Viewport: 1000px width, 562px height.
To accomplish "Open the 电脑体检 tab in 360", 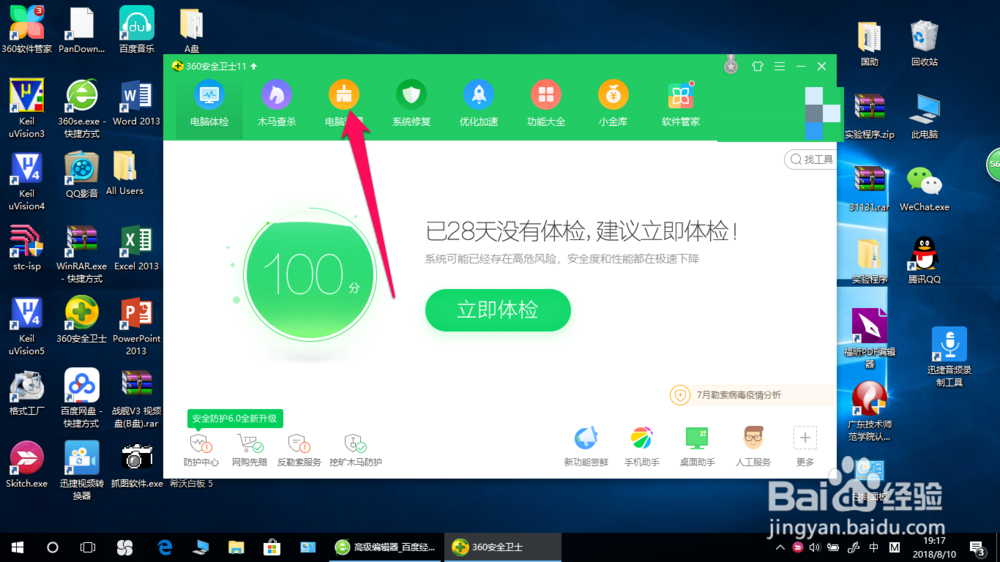I will (209, 103).
